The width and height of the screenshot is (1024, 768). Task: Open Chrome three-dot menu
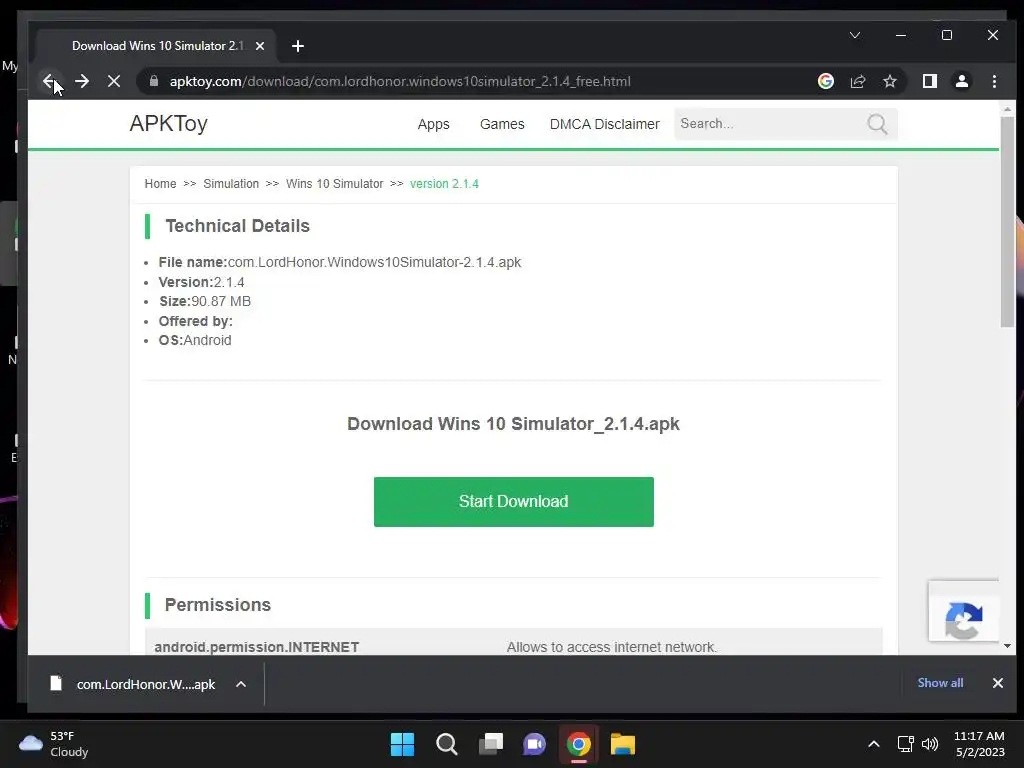tap(994, 81)
